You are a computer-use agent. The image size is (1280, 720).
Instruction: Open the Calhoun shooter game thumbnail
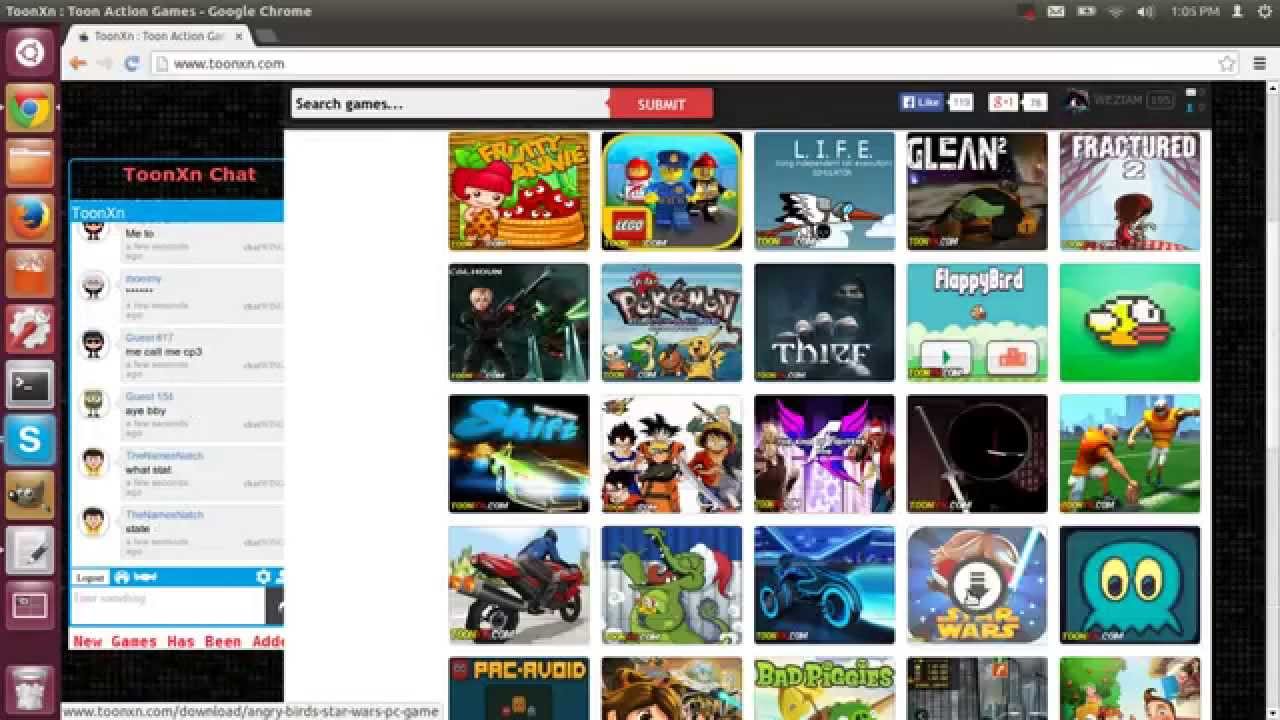point(519,322)
